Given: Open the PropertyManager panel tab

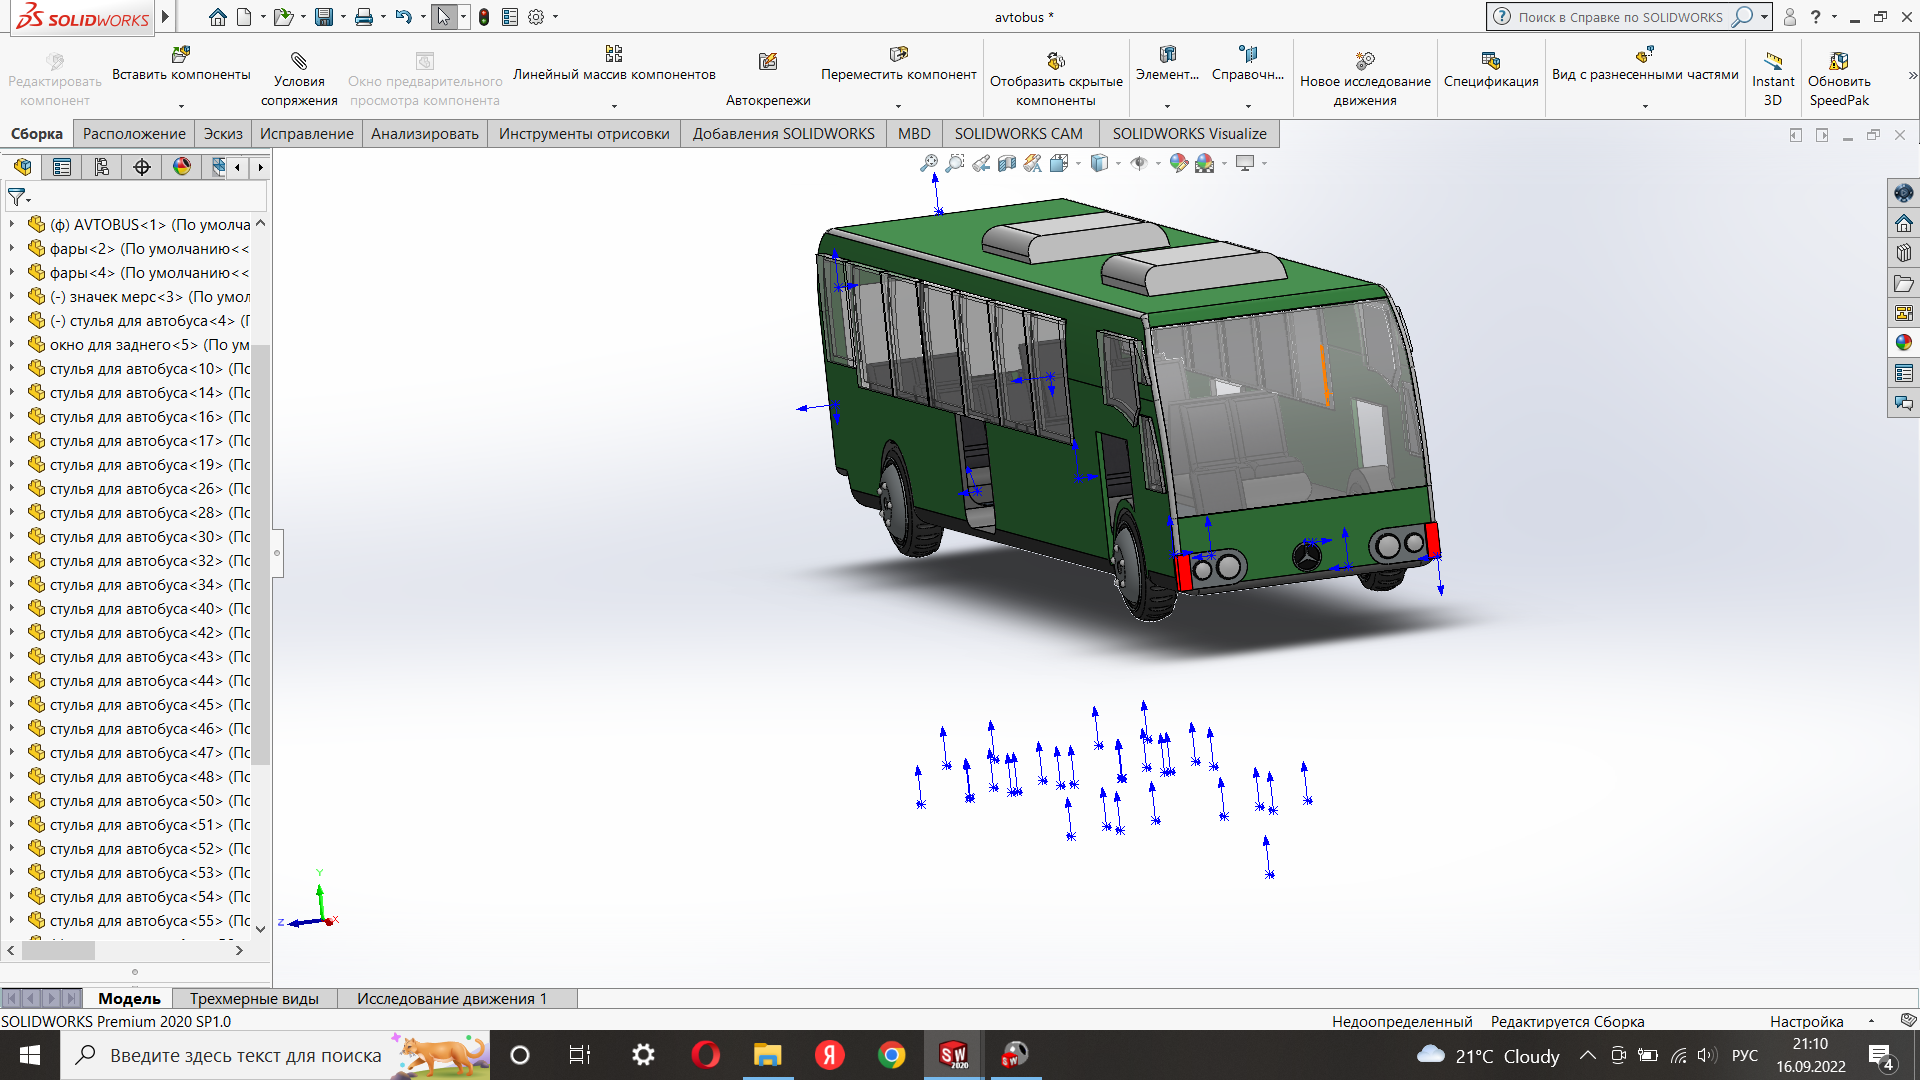Looking at the screenshot, I should pyautogui.click(x=62, y=167).
